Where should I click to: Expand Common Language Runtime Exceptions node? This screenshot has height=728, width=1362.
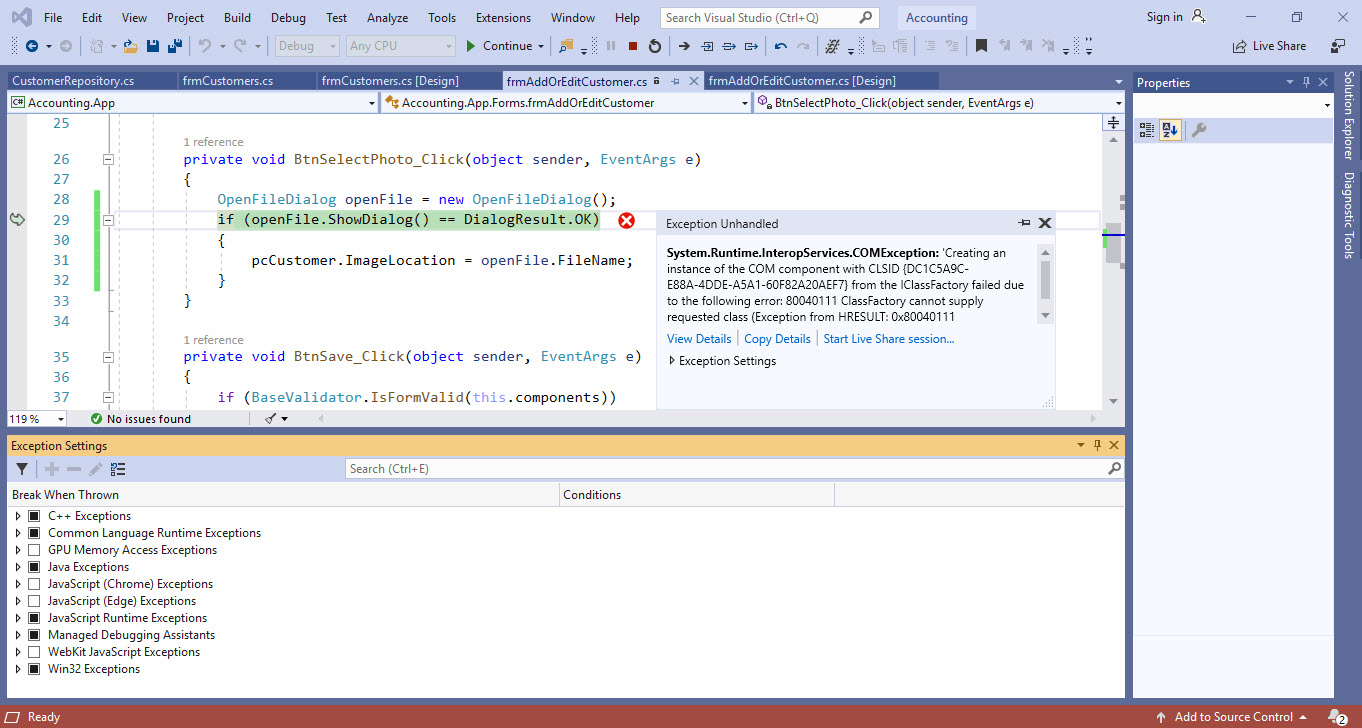point(18,533)
